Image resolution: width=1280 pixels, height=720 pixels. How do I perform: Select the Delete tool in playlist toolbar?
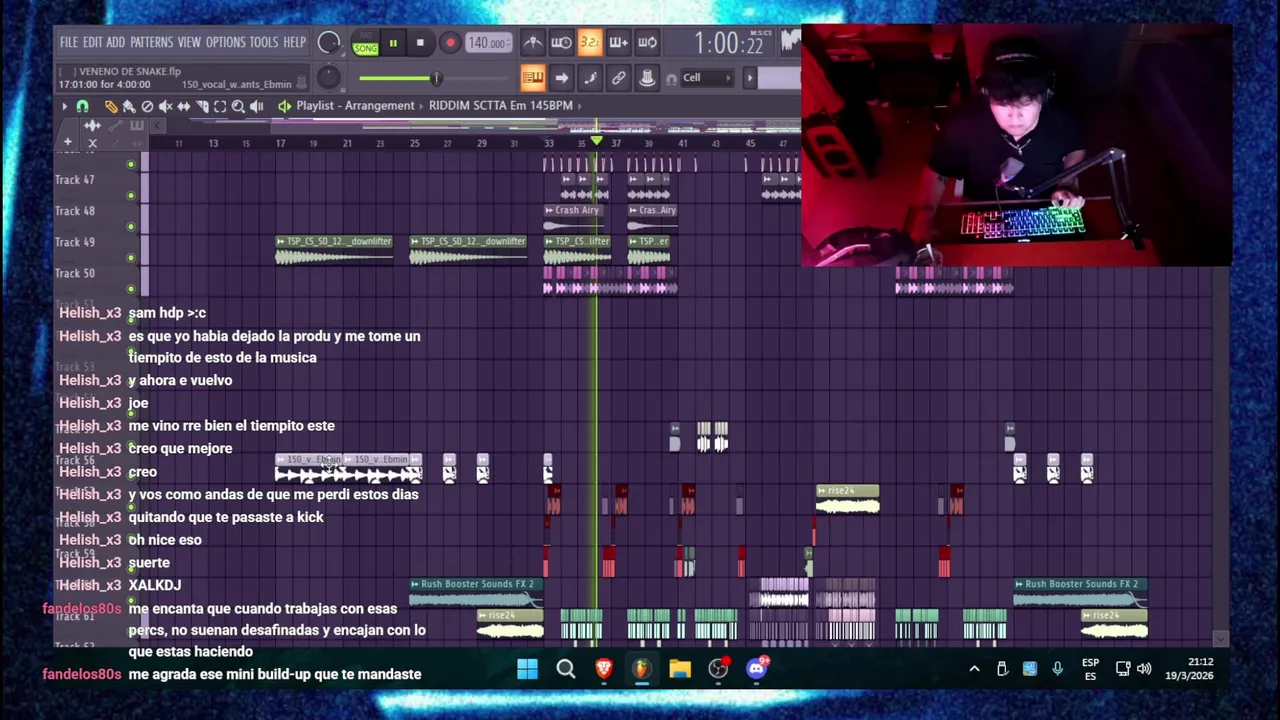147,106
